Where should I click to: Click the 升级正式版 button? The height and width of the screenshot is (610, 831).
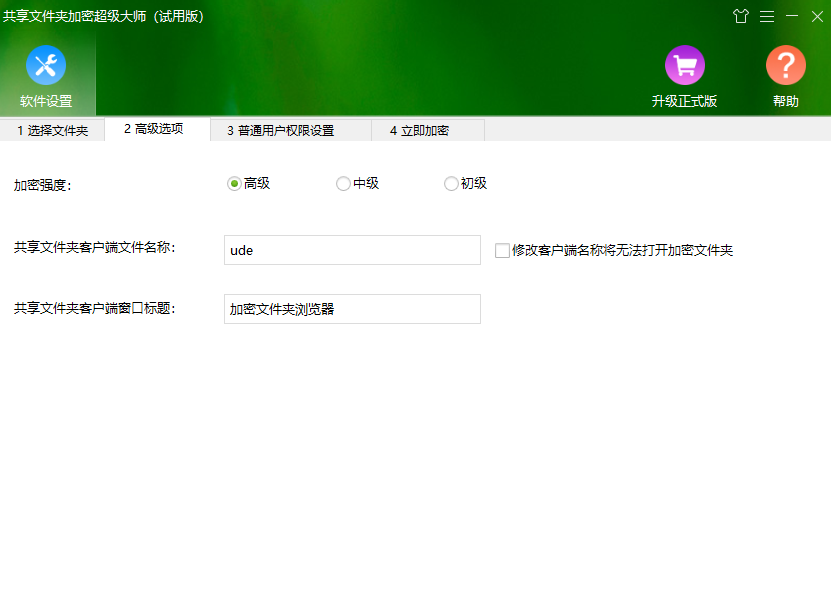685,101
